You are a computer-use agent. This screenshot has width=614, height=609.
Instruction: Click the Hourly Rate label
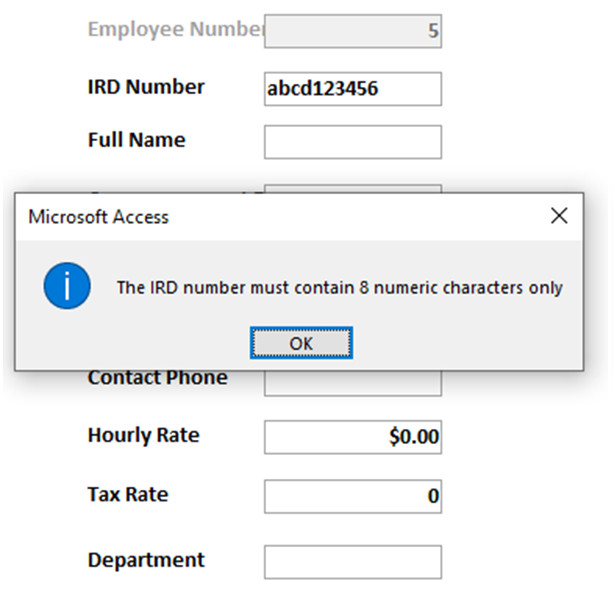pyautogui.click(x=144, y=436)
